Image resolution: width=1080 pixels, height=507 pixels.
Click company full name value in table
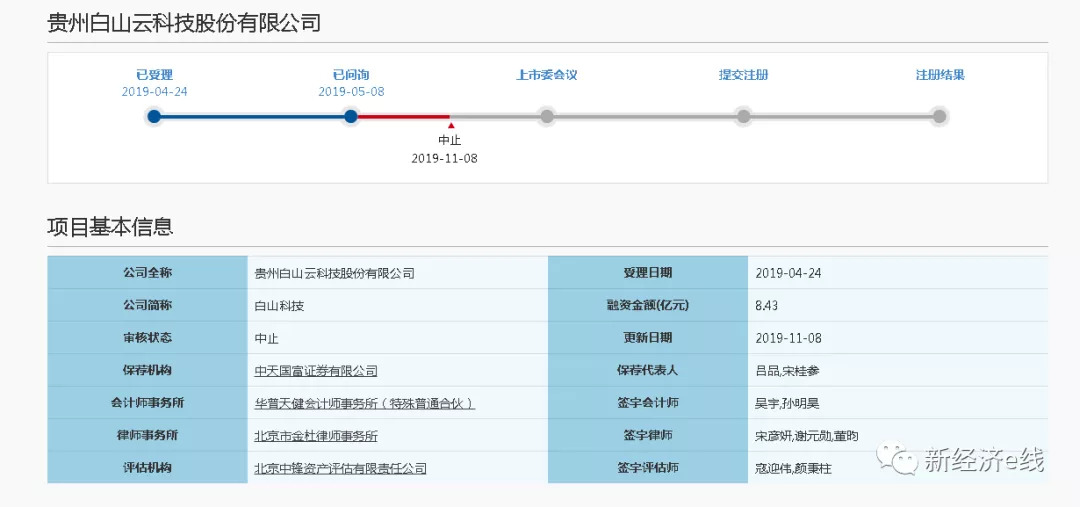pos(335,273)
